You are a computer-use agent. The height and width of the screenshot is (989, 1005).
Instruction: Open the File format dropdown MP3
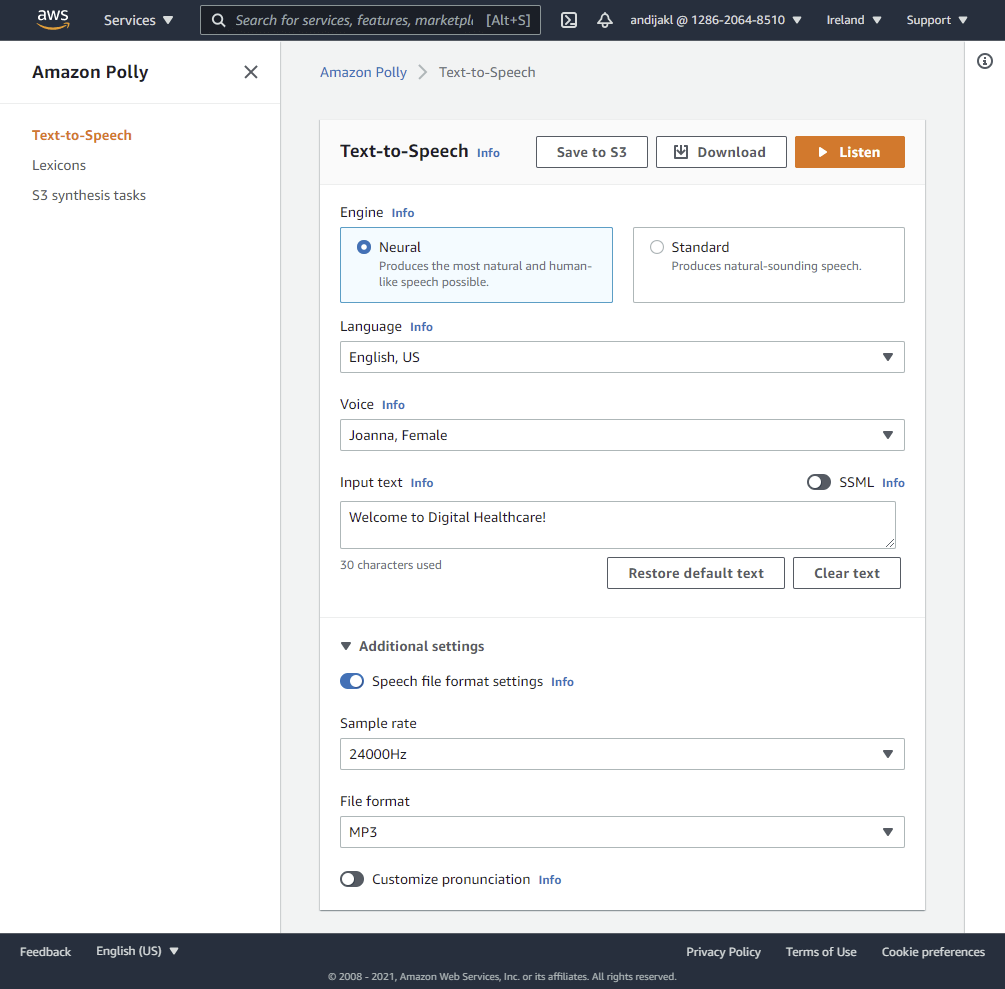622,832
